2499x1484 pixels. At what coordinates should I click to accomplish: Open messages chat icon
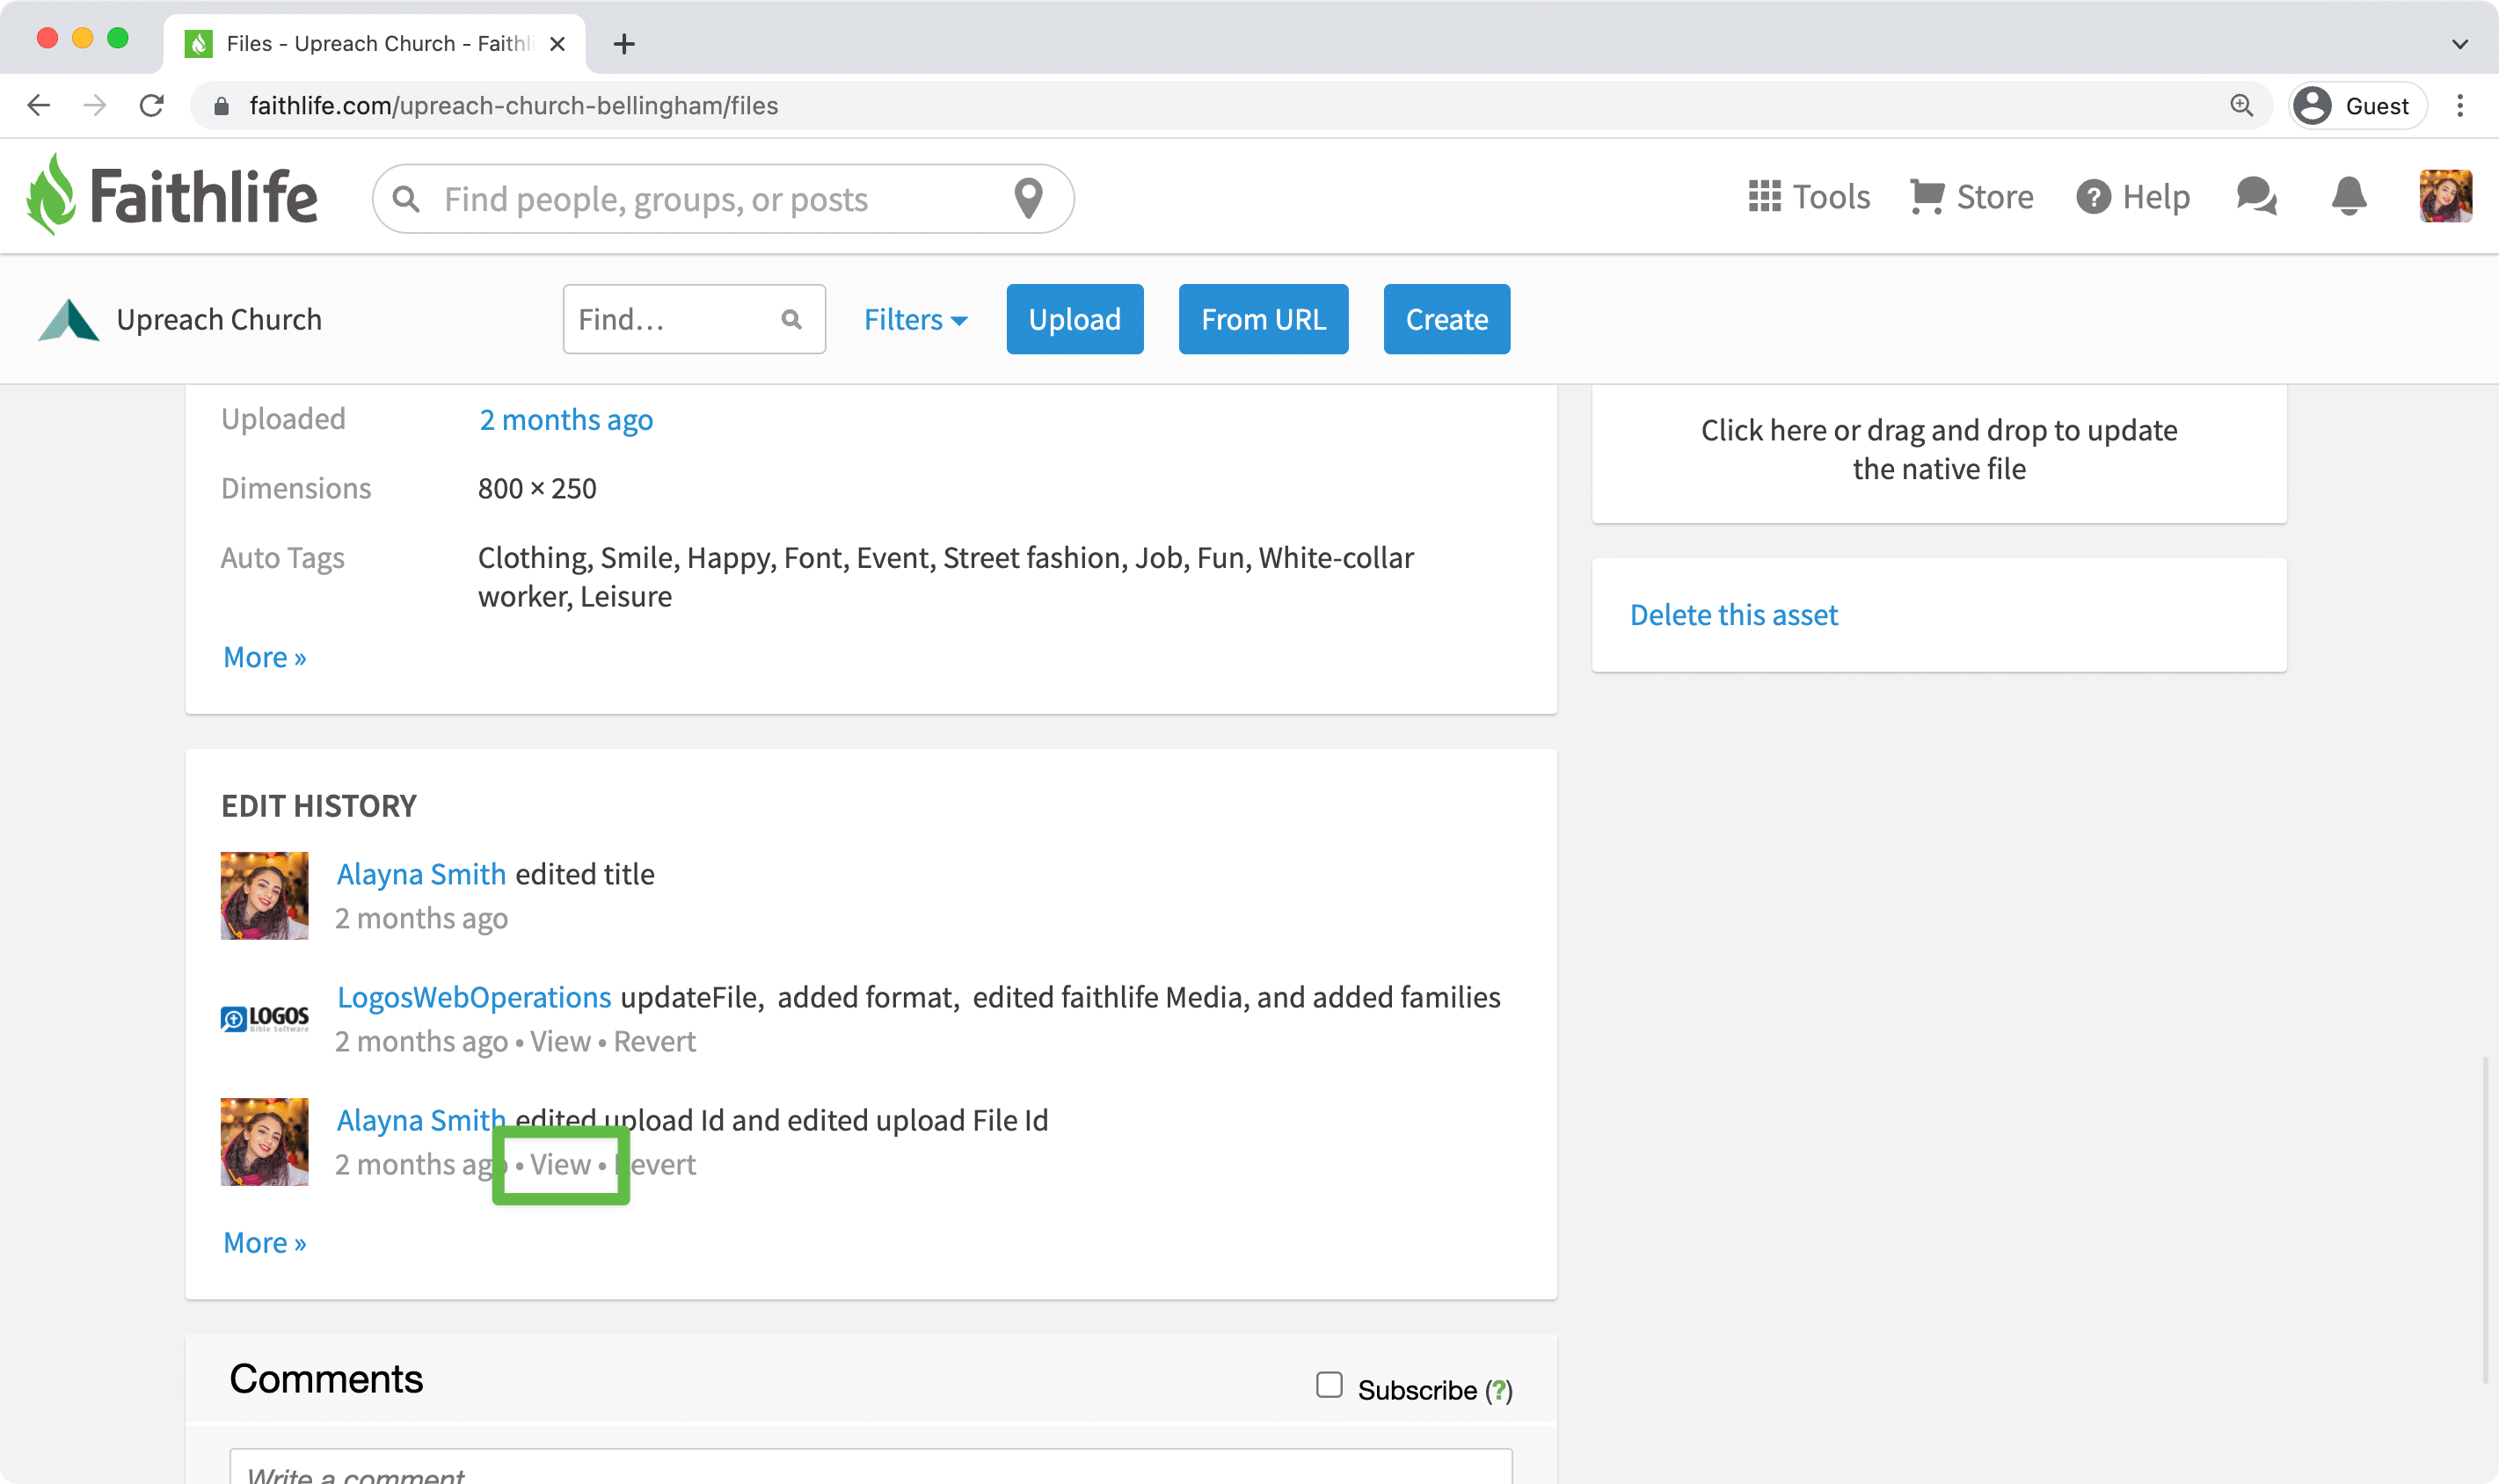click(2256, 196)
